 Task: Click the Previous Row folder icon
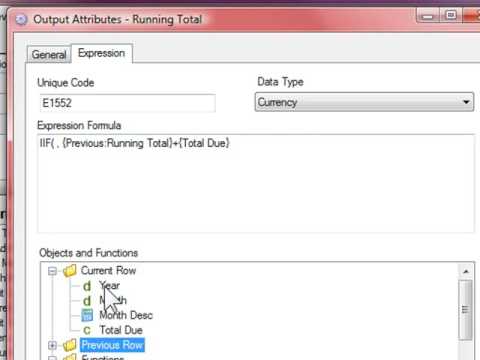tap(70, 345)
